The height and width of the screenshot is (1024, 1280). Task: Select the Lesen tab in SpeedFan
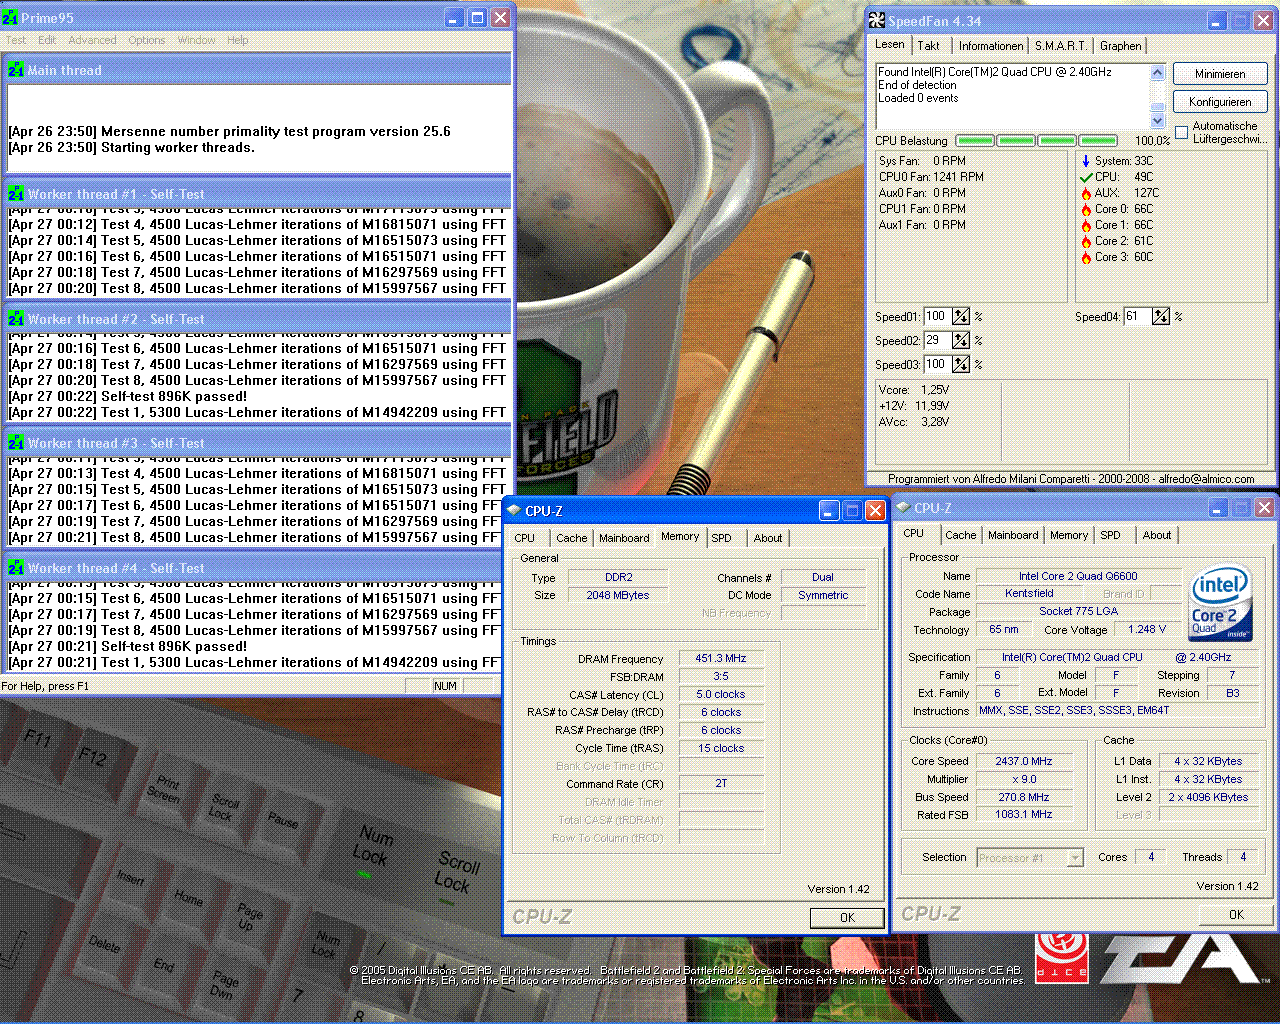(890, 44)
